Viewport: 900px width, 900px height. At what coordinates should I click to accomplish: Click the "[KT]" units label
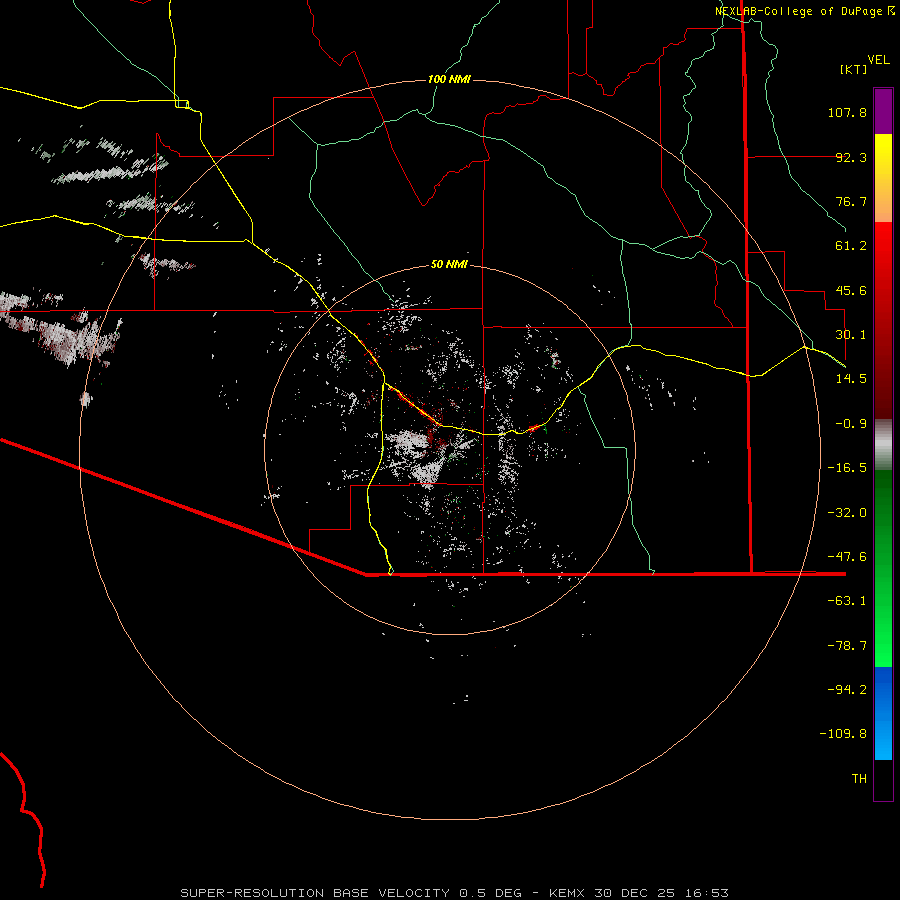click(854, 69)
